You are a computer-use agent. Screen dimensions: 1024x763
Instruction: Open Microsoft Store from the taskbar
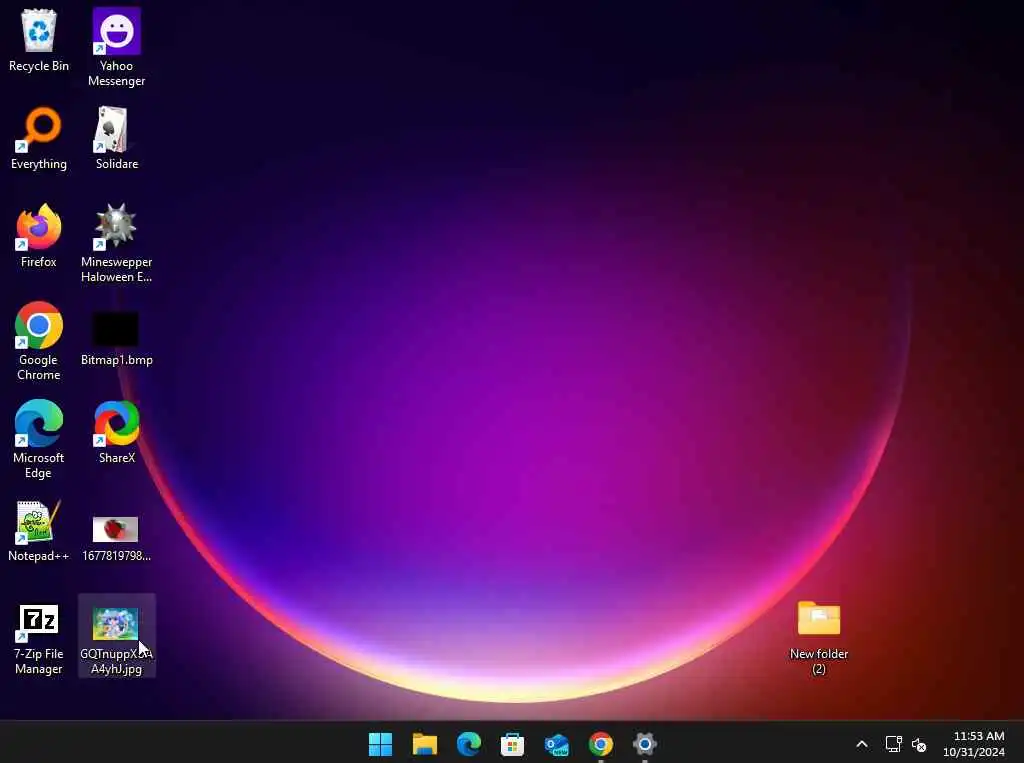[513, 743]
